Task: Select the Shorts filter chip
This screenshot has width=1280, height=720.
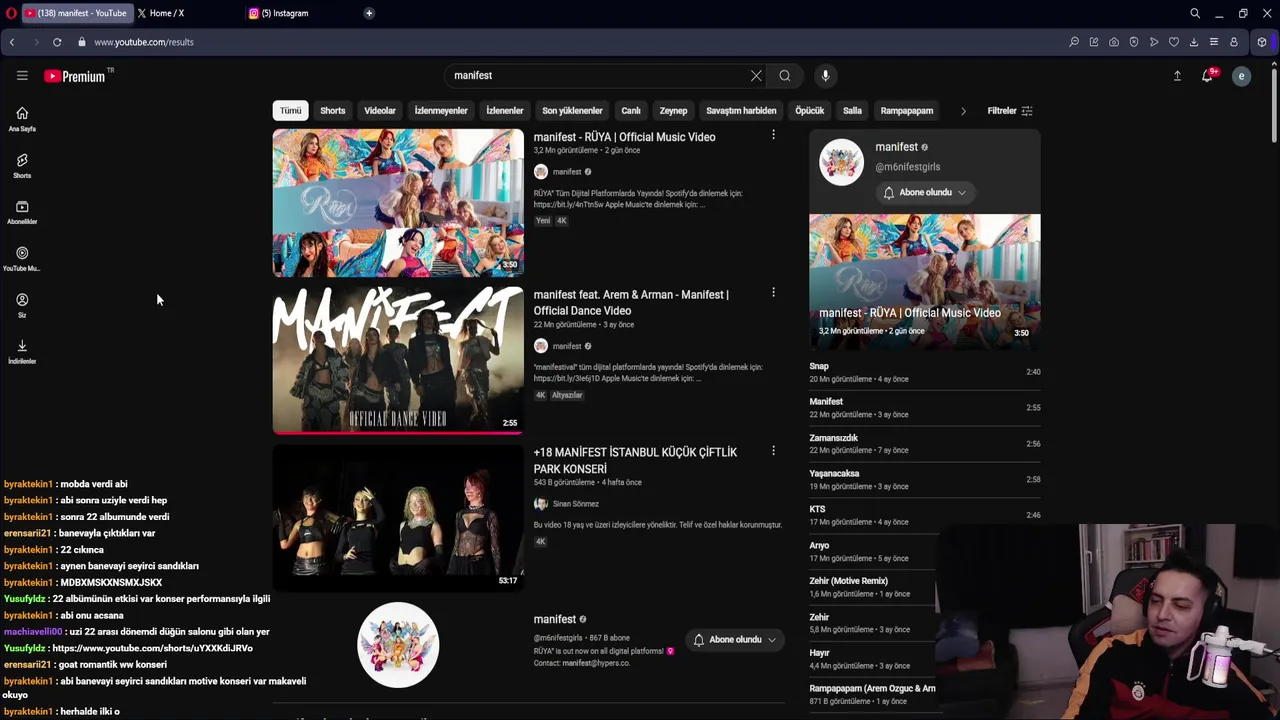Action: [x=333, y=111]
